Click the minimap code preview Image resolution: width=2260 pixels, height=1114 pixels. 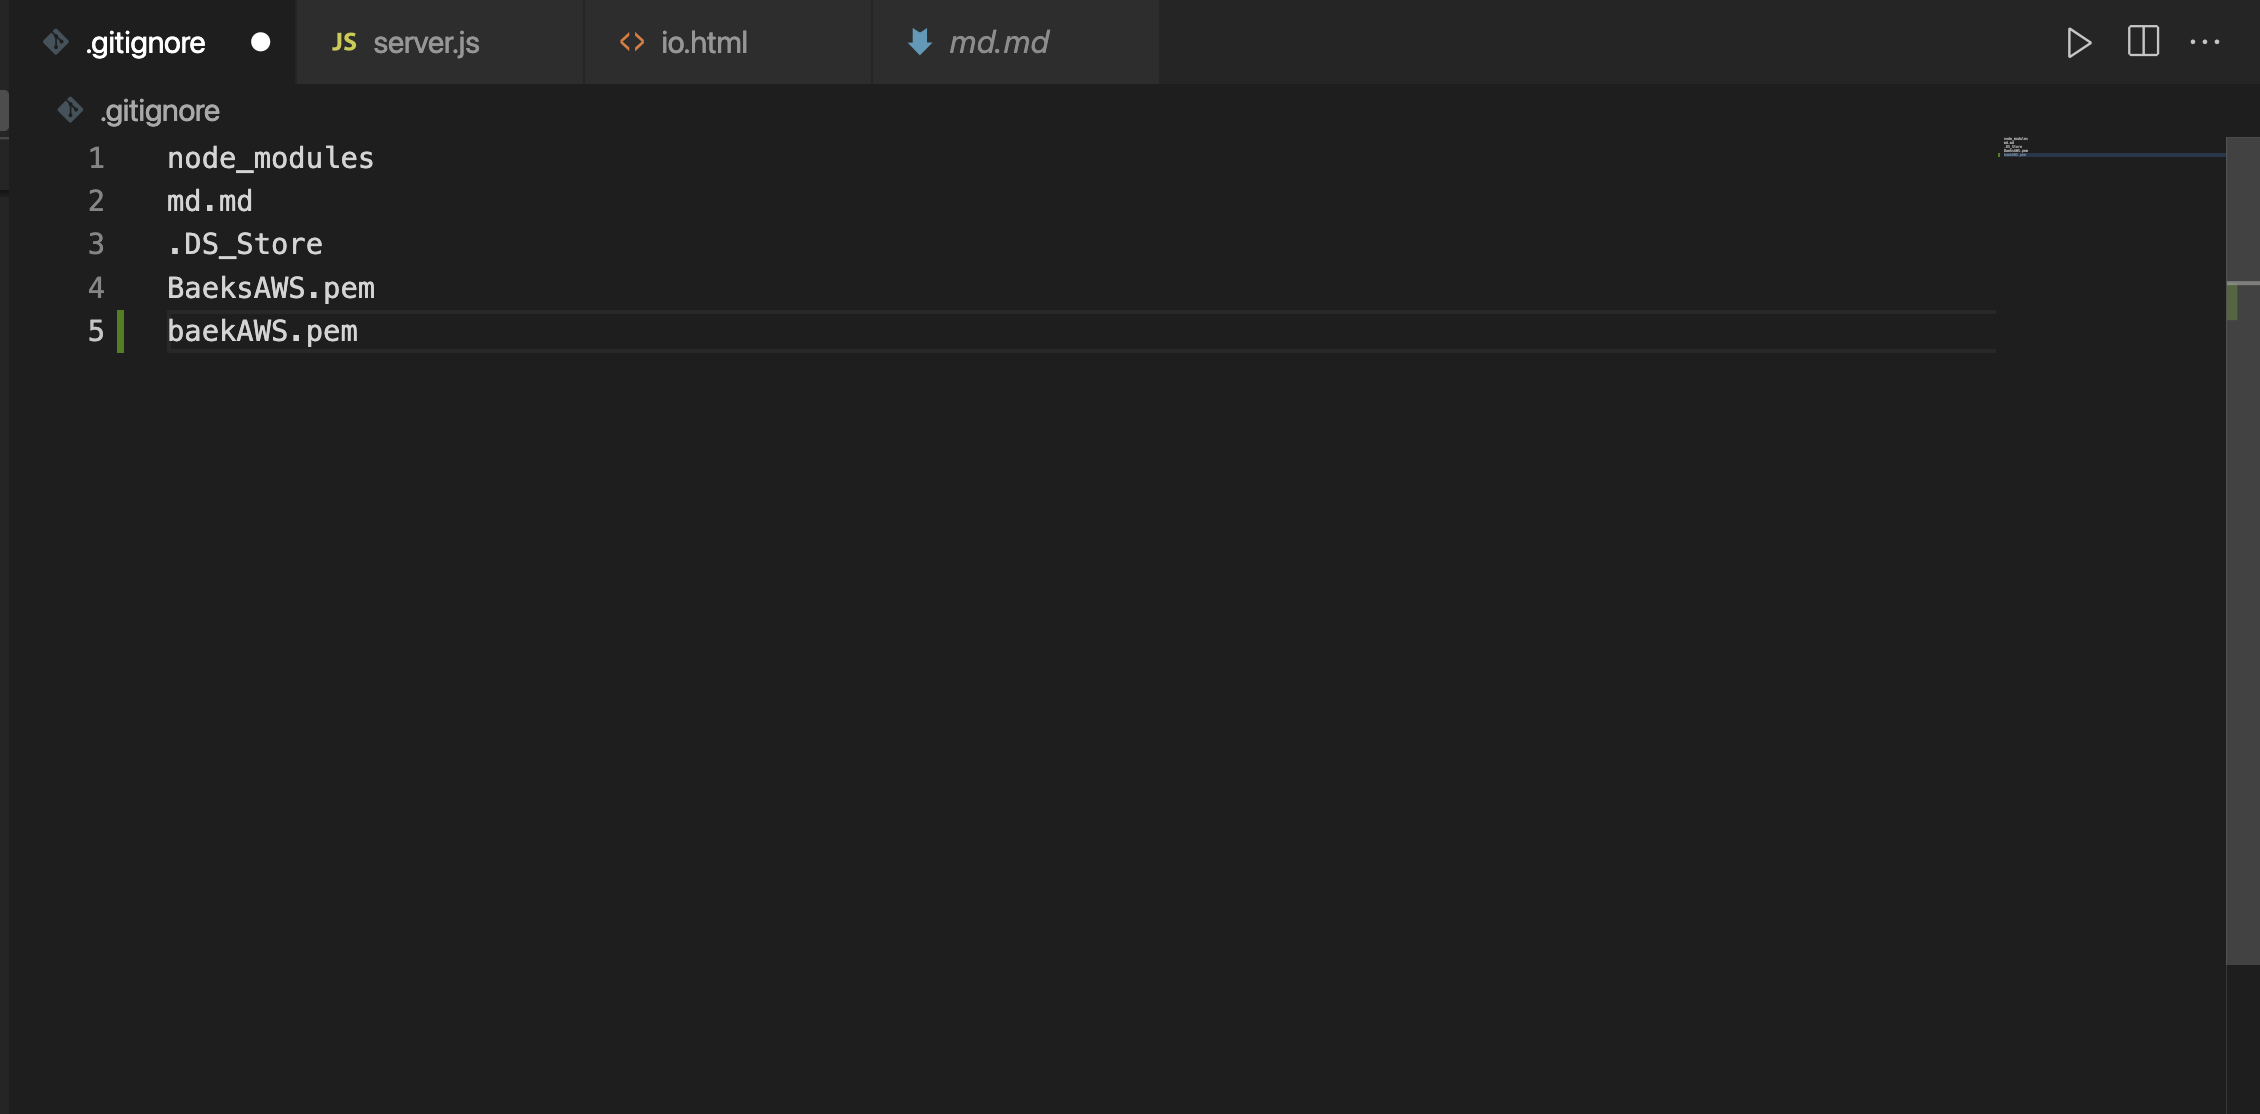[2016, 147]
